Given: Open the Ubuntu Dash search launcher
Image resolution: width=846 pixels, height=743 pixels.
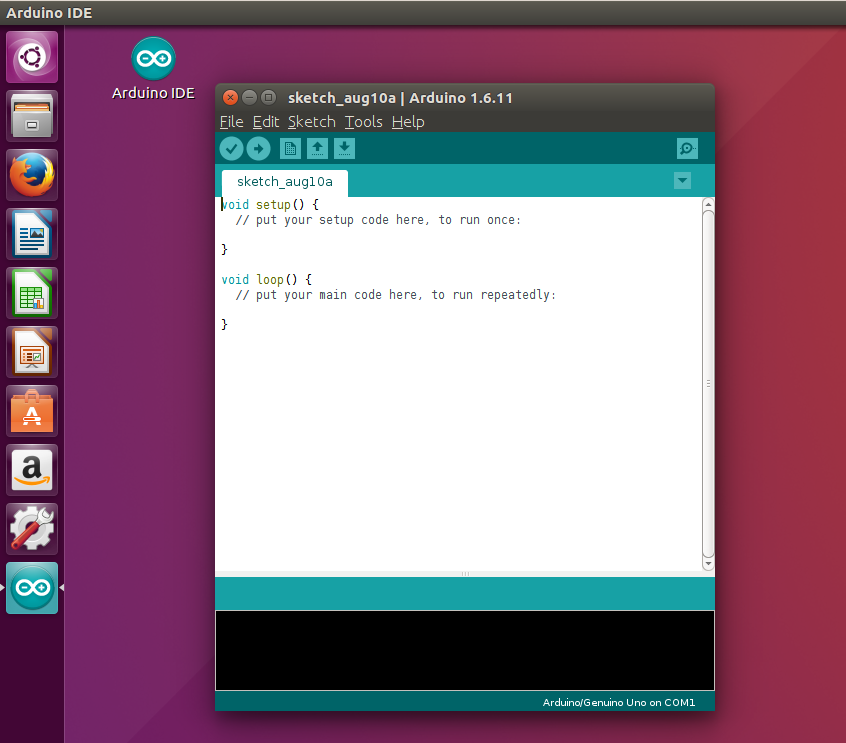Looking at the screenshot, I should click(x=32, y=57).
